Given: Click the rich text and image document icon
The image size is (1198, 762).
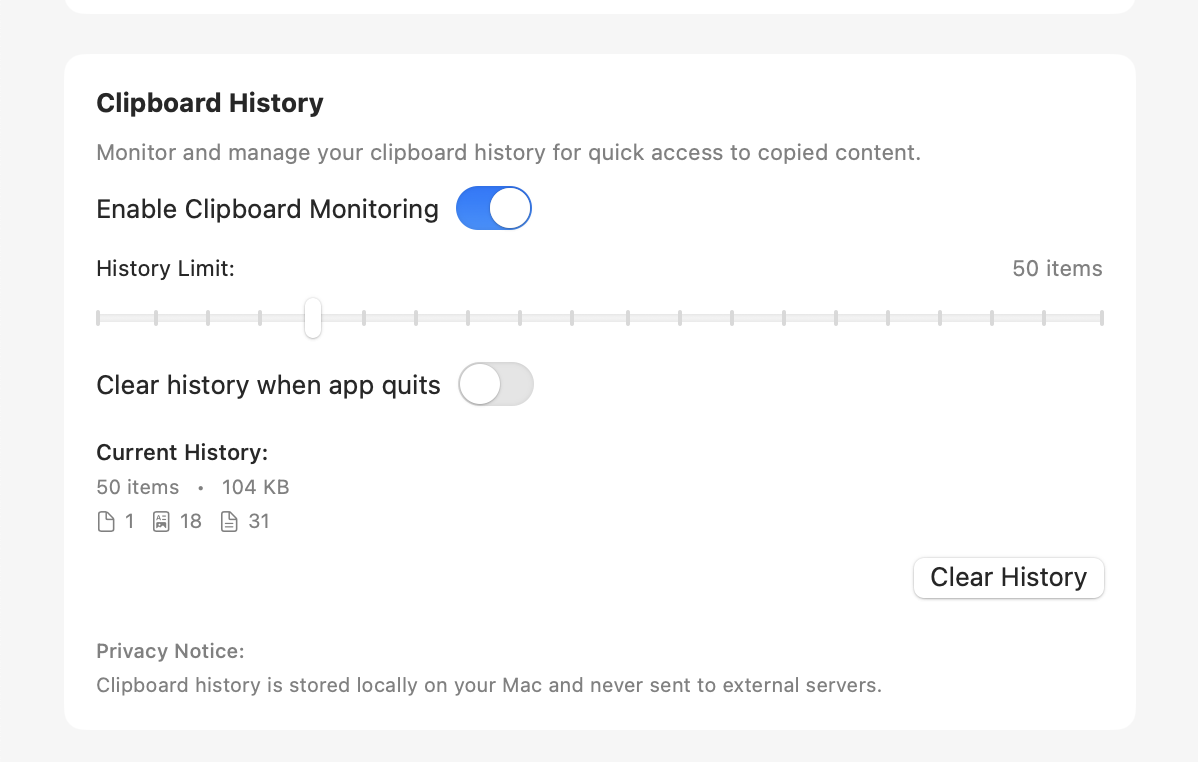Looking at the screenshot, I should click(x=161, y=522).
